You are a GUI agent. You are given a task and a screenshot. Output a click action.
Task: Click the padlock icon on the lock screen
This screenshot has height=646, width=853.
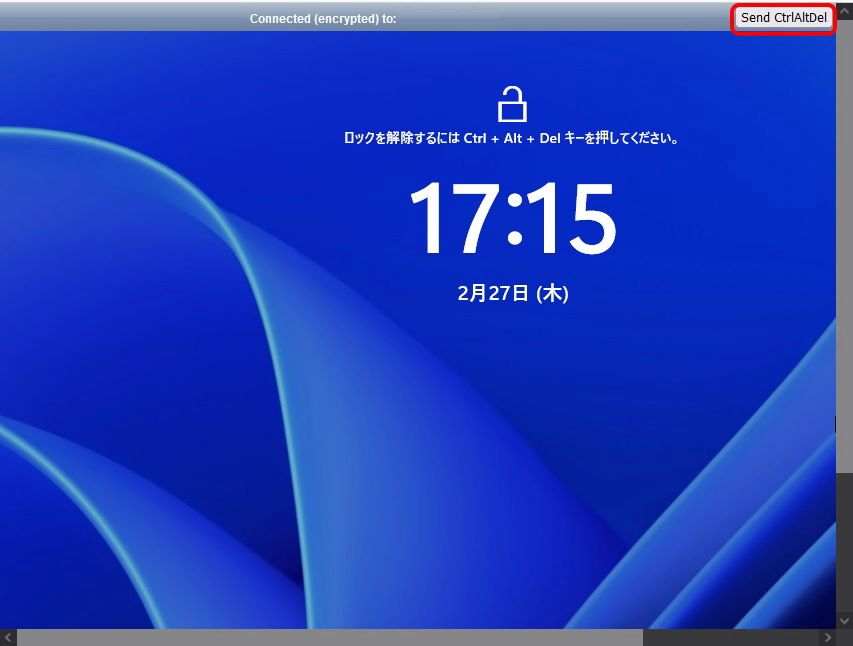(x=513, y=103)
